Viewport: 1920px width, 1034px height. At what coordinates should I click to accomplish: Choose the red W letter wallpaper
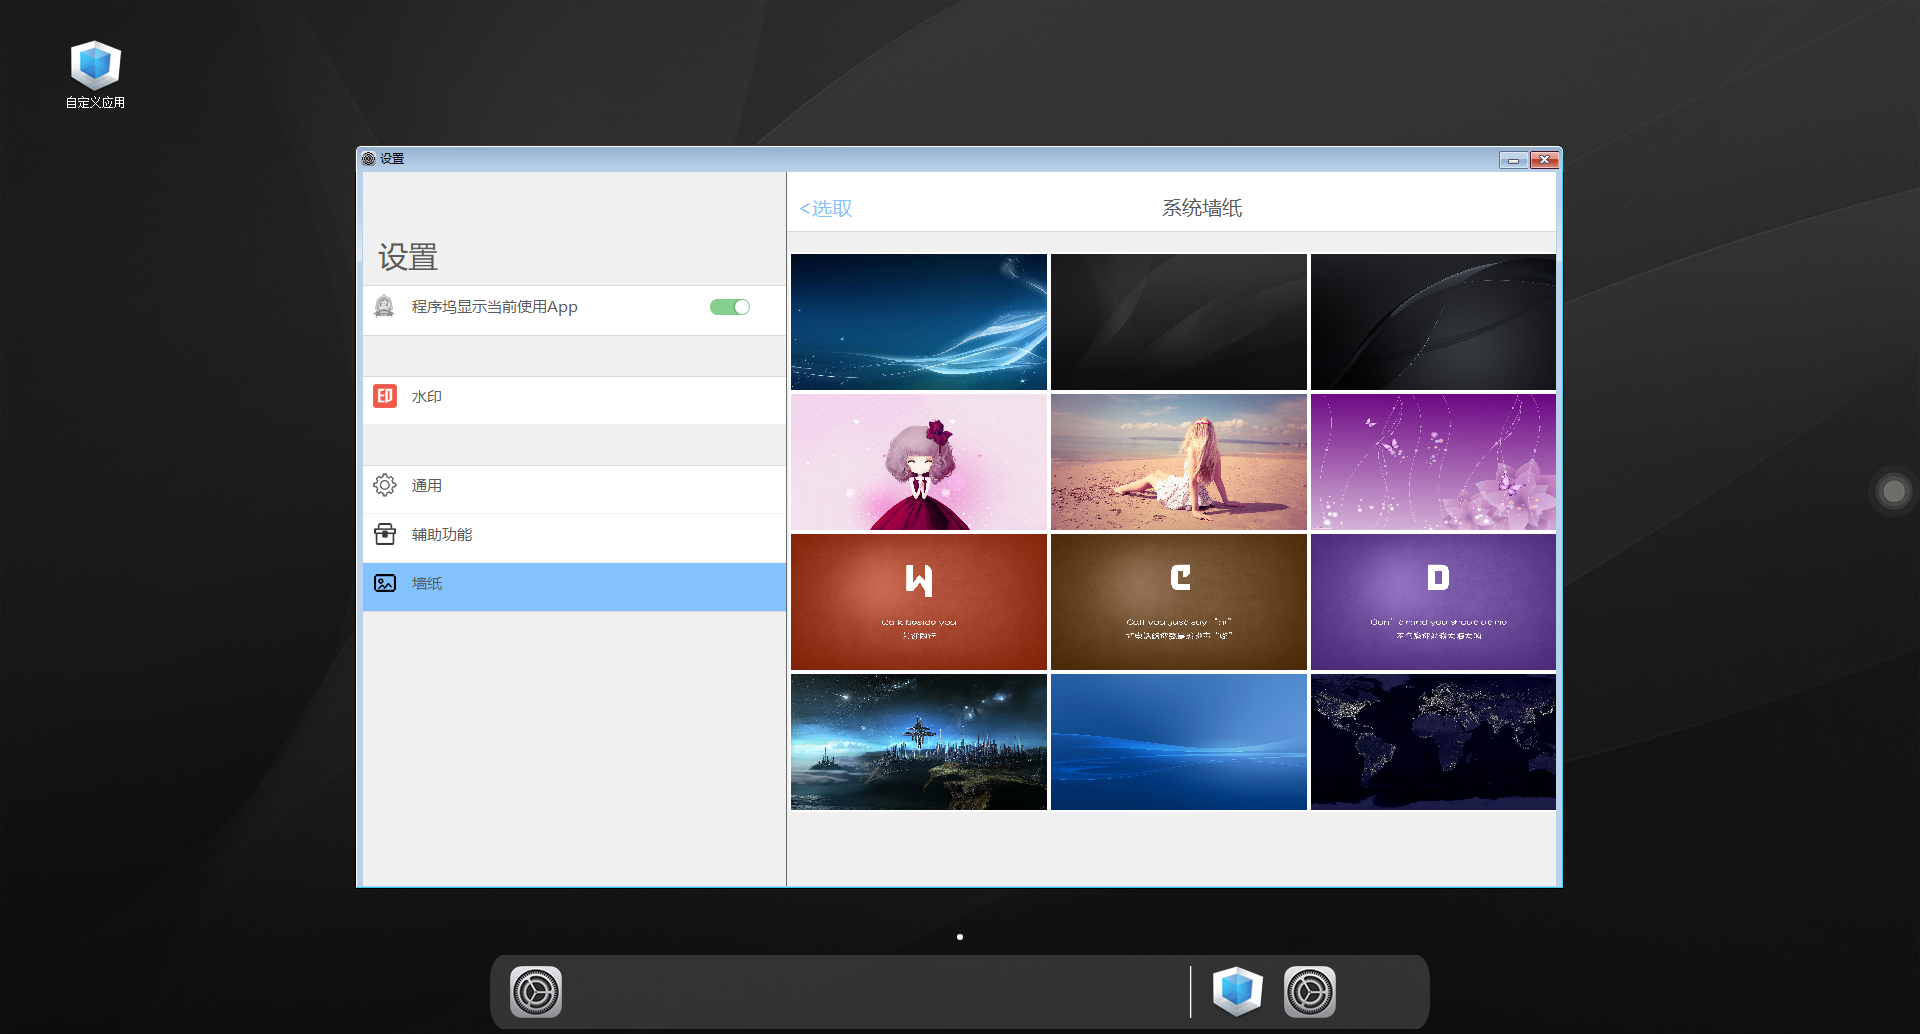pos(919,602)
